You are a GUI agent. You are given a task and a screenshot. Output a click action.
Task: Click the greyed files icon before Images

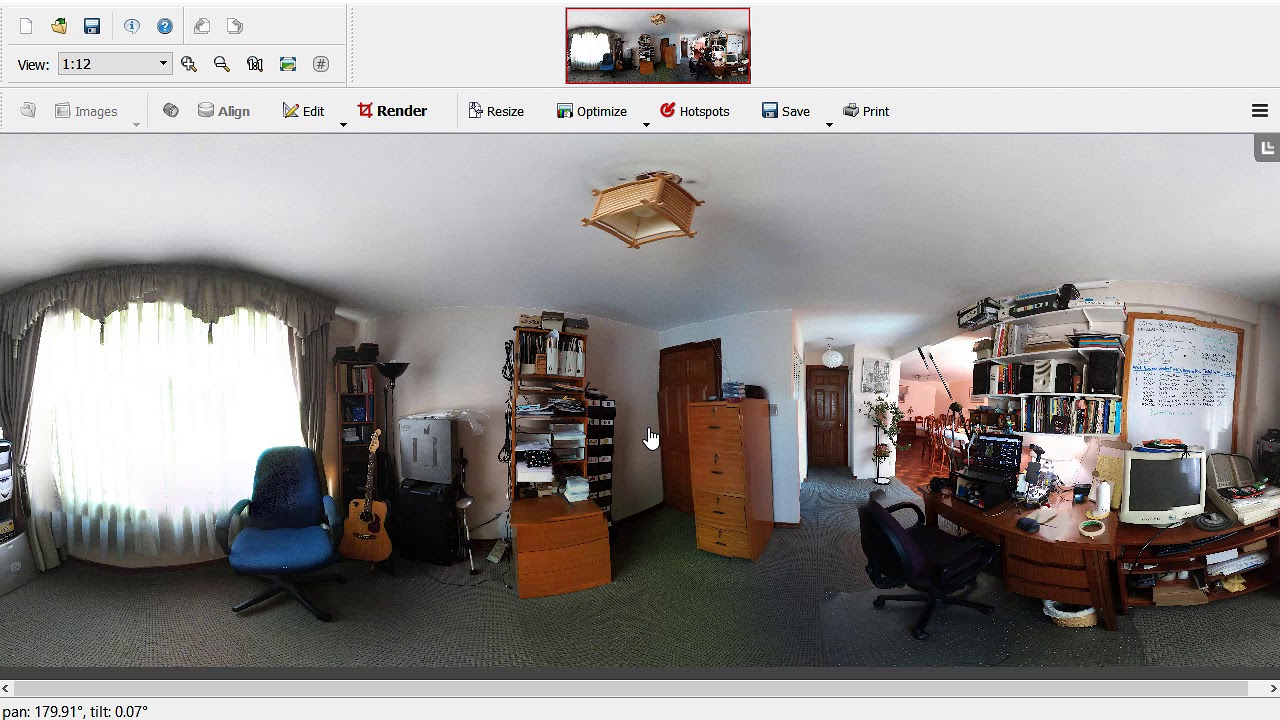pos(28,111)
